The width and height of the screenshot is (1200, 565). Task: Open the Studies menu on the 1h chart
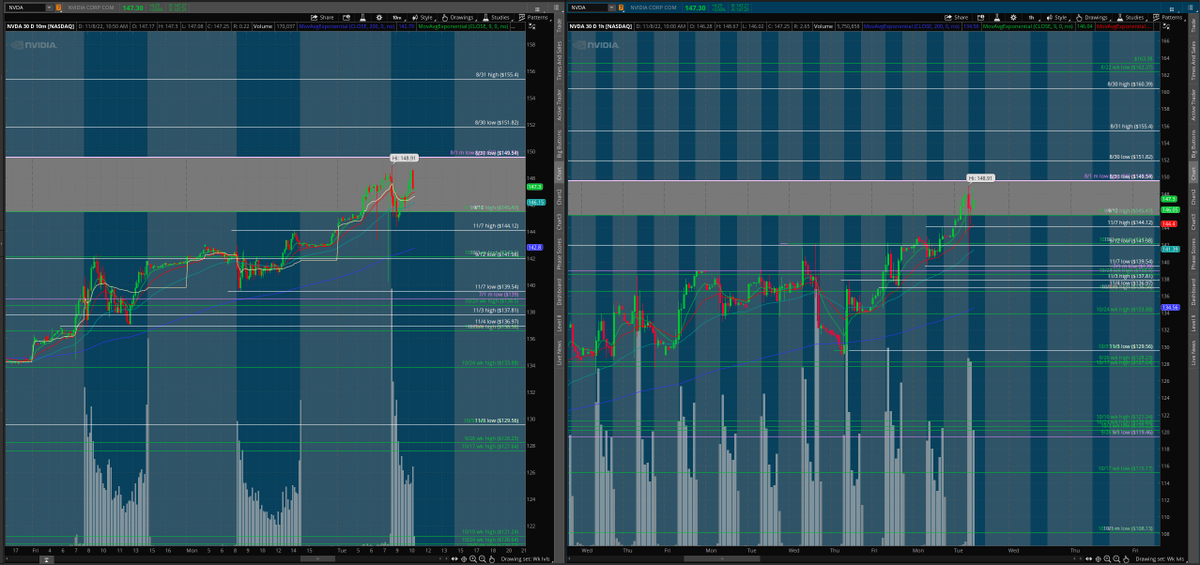pyautogui.click(x=1132, y=18)
